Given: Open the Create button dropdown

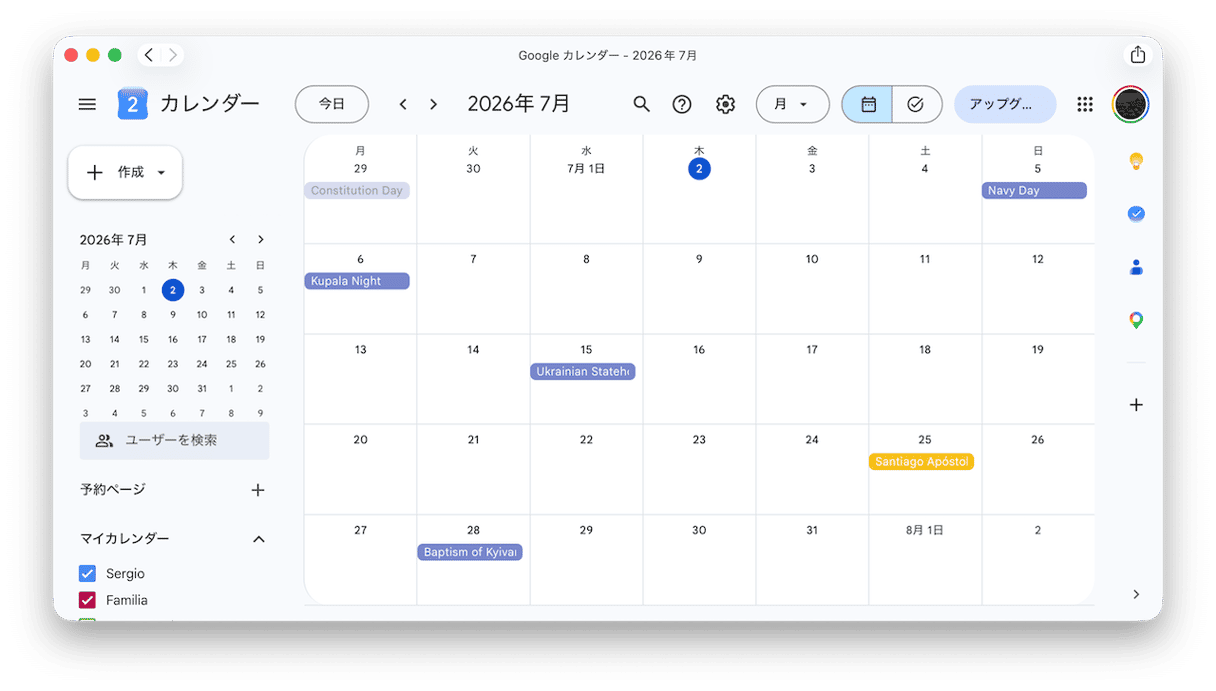Looking at the screenshot, I should (125, 172).
